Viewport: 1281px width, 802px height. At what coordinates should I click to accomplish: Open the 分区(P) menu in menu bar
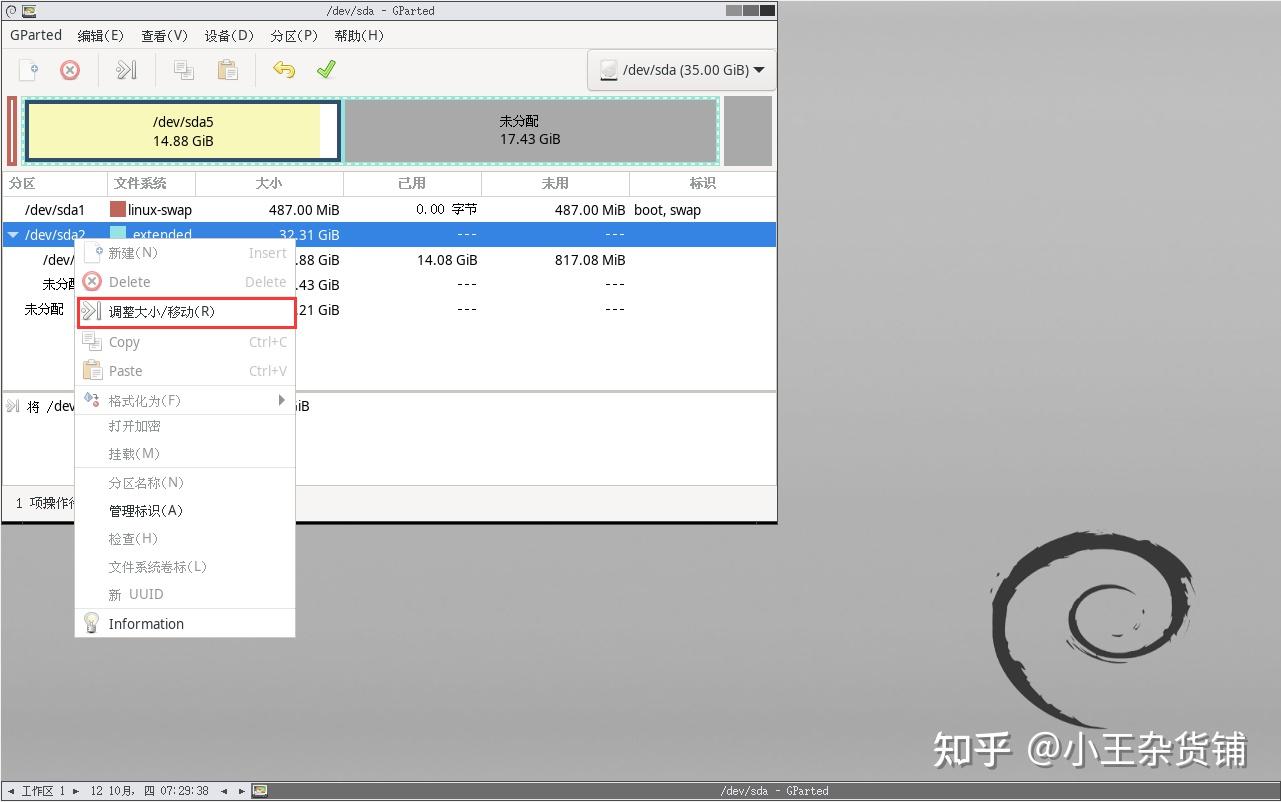point(293,35)
